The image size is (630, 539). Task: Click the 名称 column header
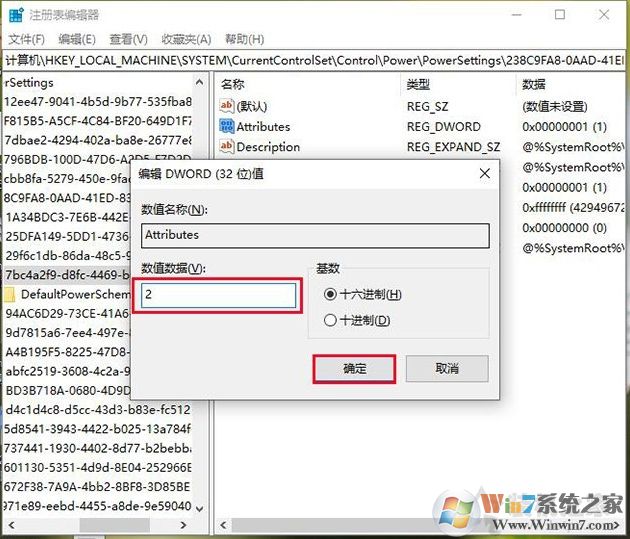233,84
